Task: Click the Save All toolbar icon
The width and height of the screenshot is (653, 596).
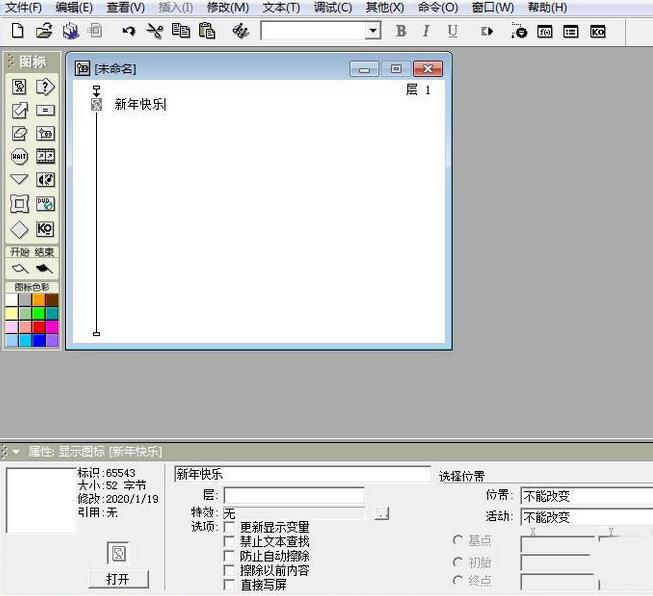Action: (71, 31)
